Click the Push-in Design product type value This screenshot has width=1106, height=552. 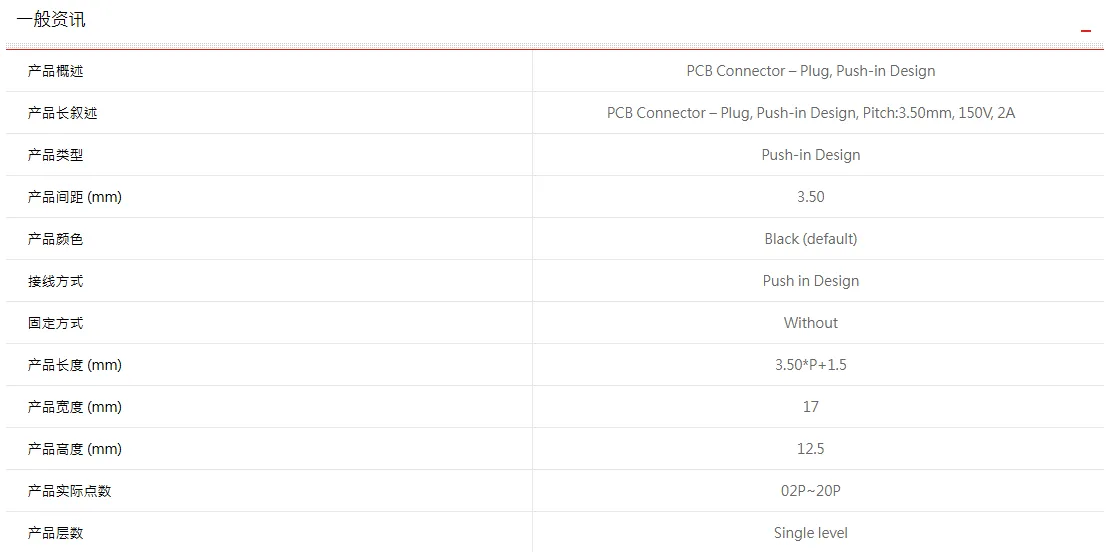[x=810, y=155]
